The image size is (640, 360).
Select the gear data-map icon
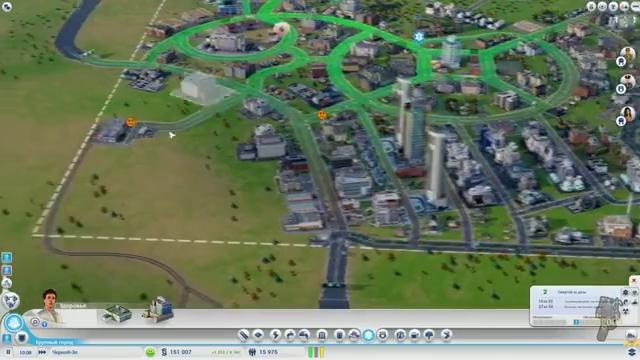[625, 292]
